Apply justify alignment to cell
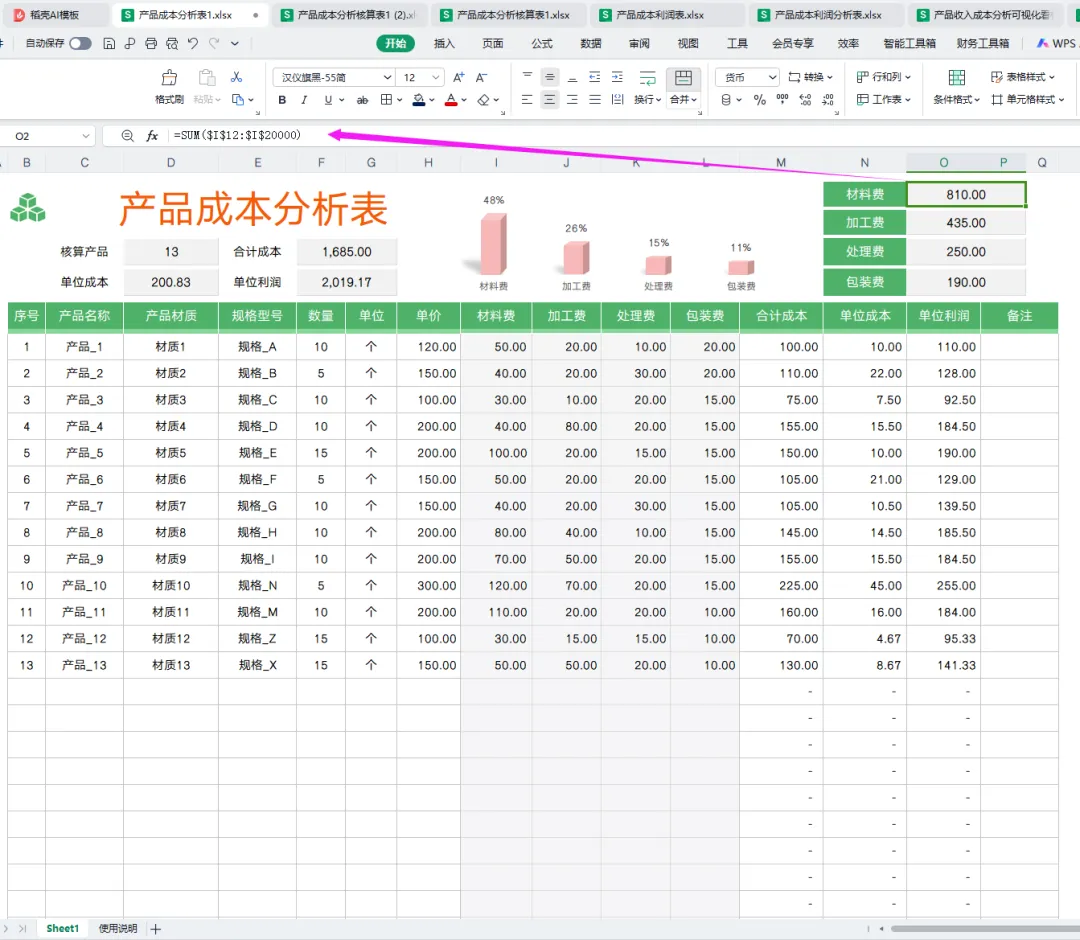Image resolution: width=1080 pixels, height=940 pixels. coord(595,100)
